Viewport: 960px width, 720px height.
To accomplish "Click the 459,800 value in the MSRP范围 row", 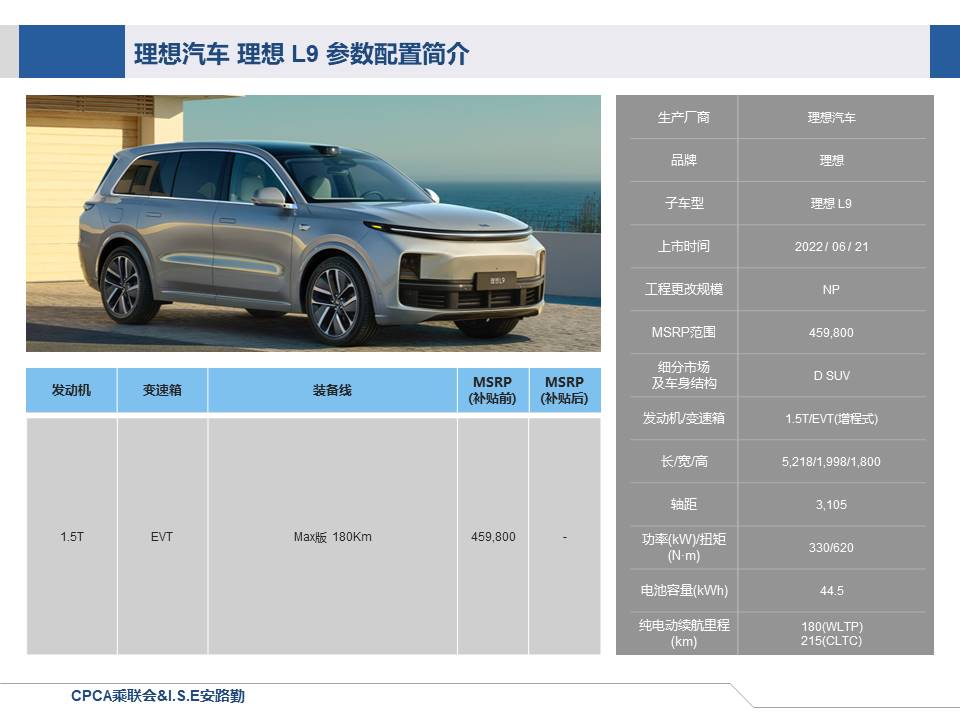I will [x=831, y=332].
